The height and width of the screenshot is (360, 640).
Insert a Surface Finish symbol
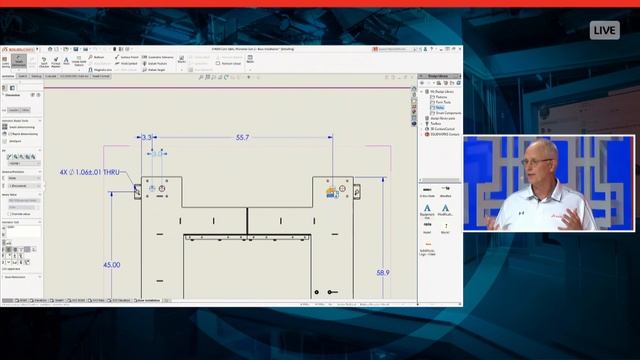[x=127, y=57]
